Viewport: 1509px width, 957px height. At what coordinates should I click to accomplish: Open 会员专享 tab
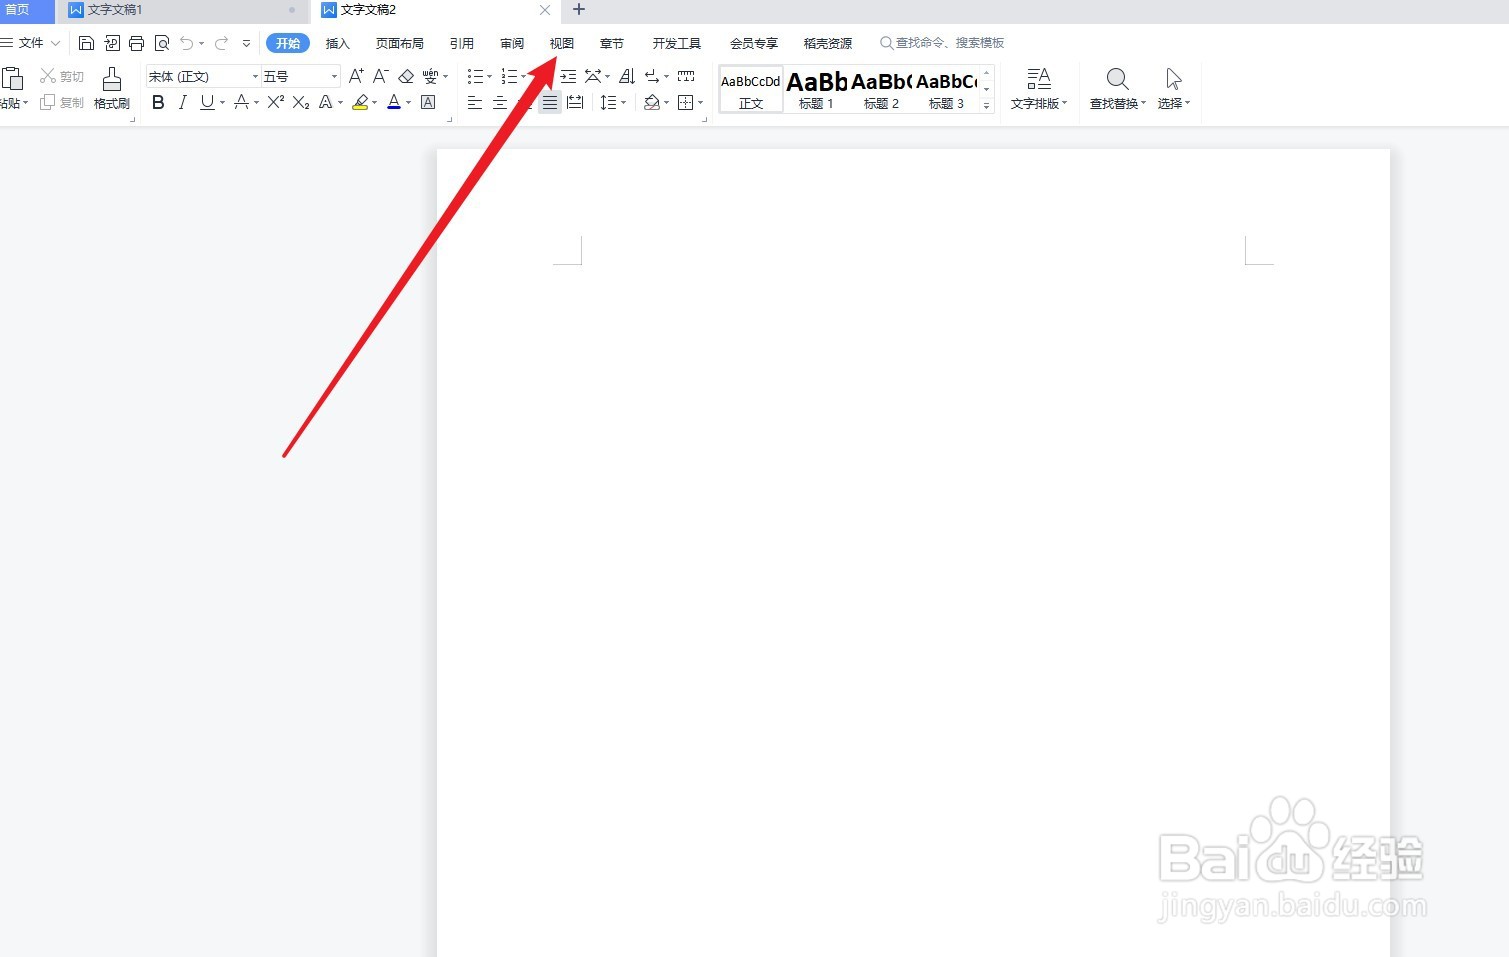(x=754, y=43)
